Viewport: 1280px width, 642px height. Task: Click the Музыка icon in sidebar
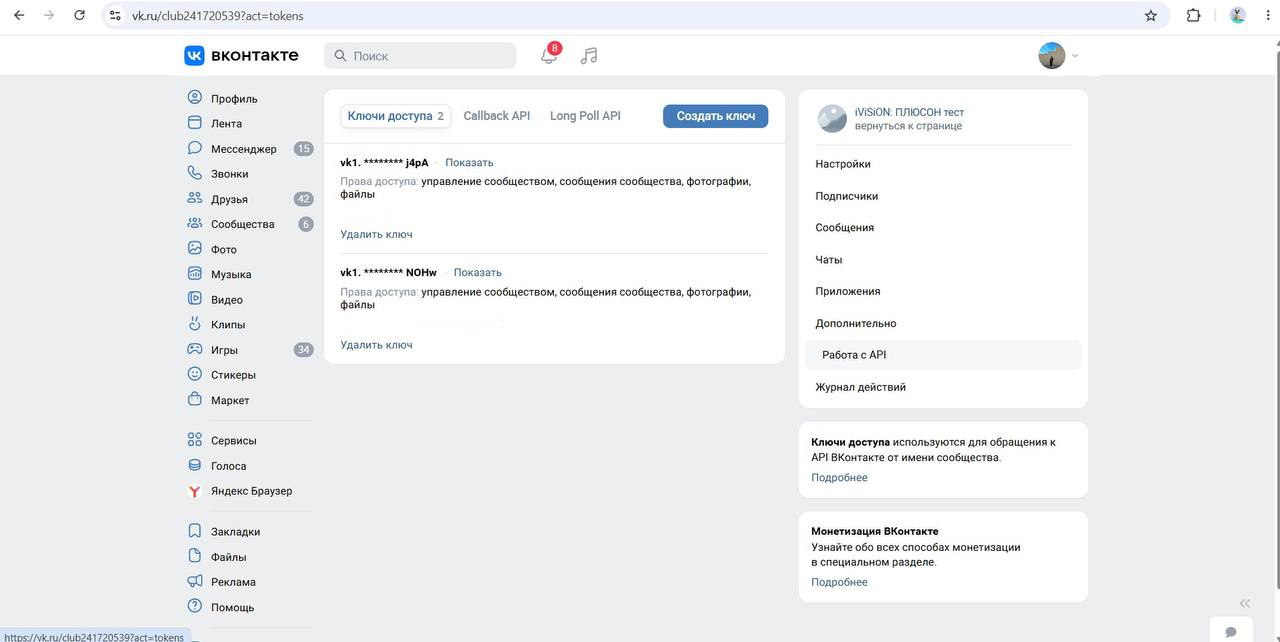pyautogui.click(x=195, y=274)
